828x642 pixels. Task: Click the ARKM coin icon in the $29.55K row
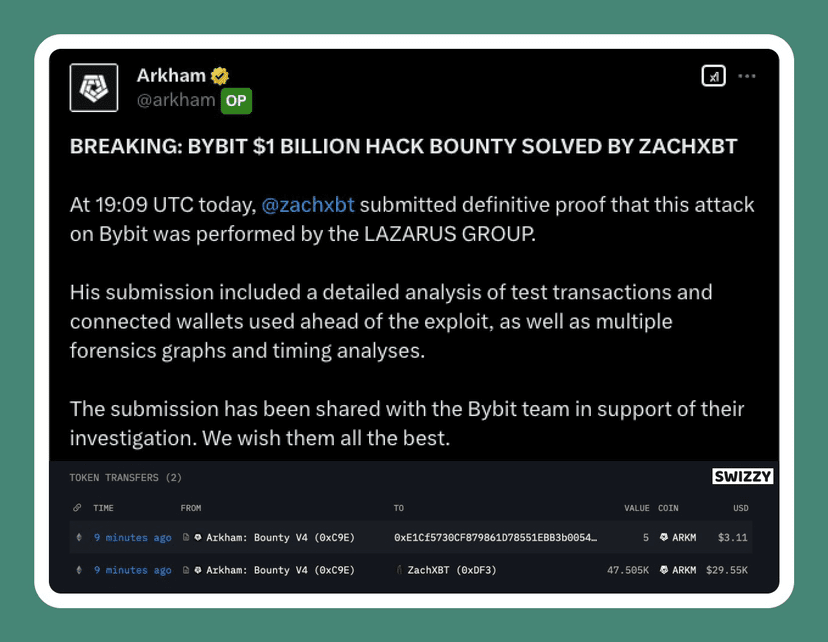664,570
